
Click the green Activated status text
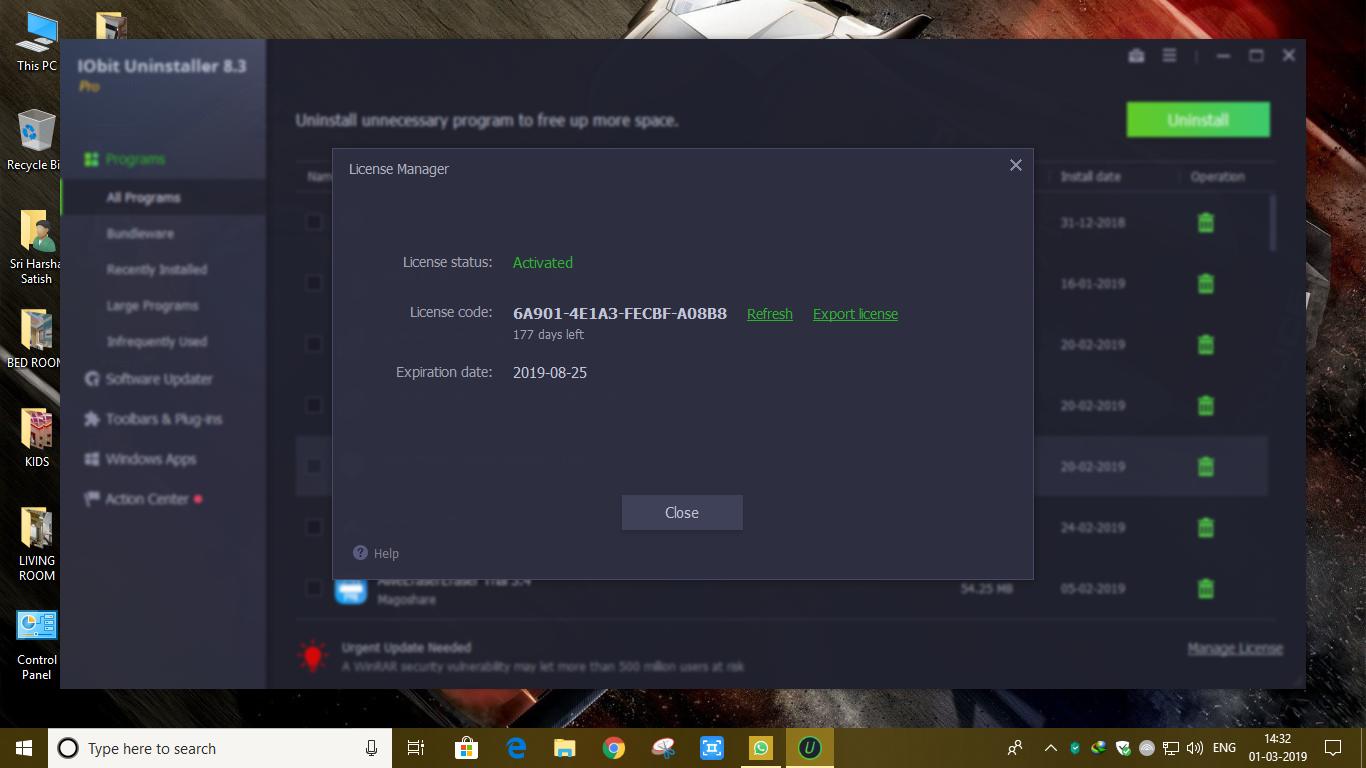click(543, 262)
